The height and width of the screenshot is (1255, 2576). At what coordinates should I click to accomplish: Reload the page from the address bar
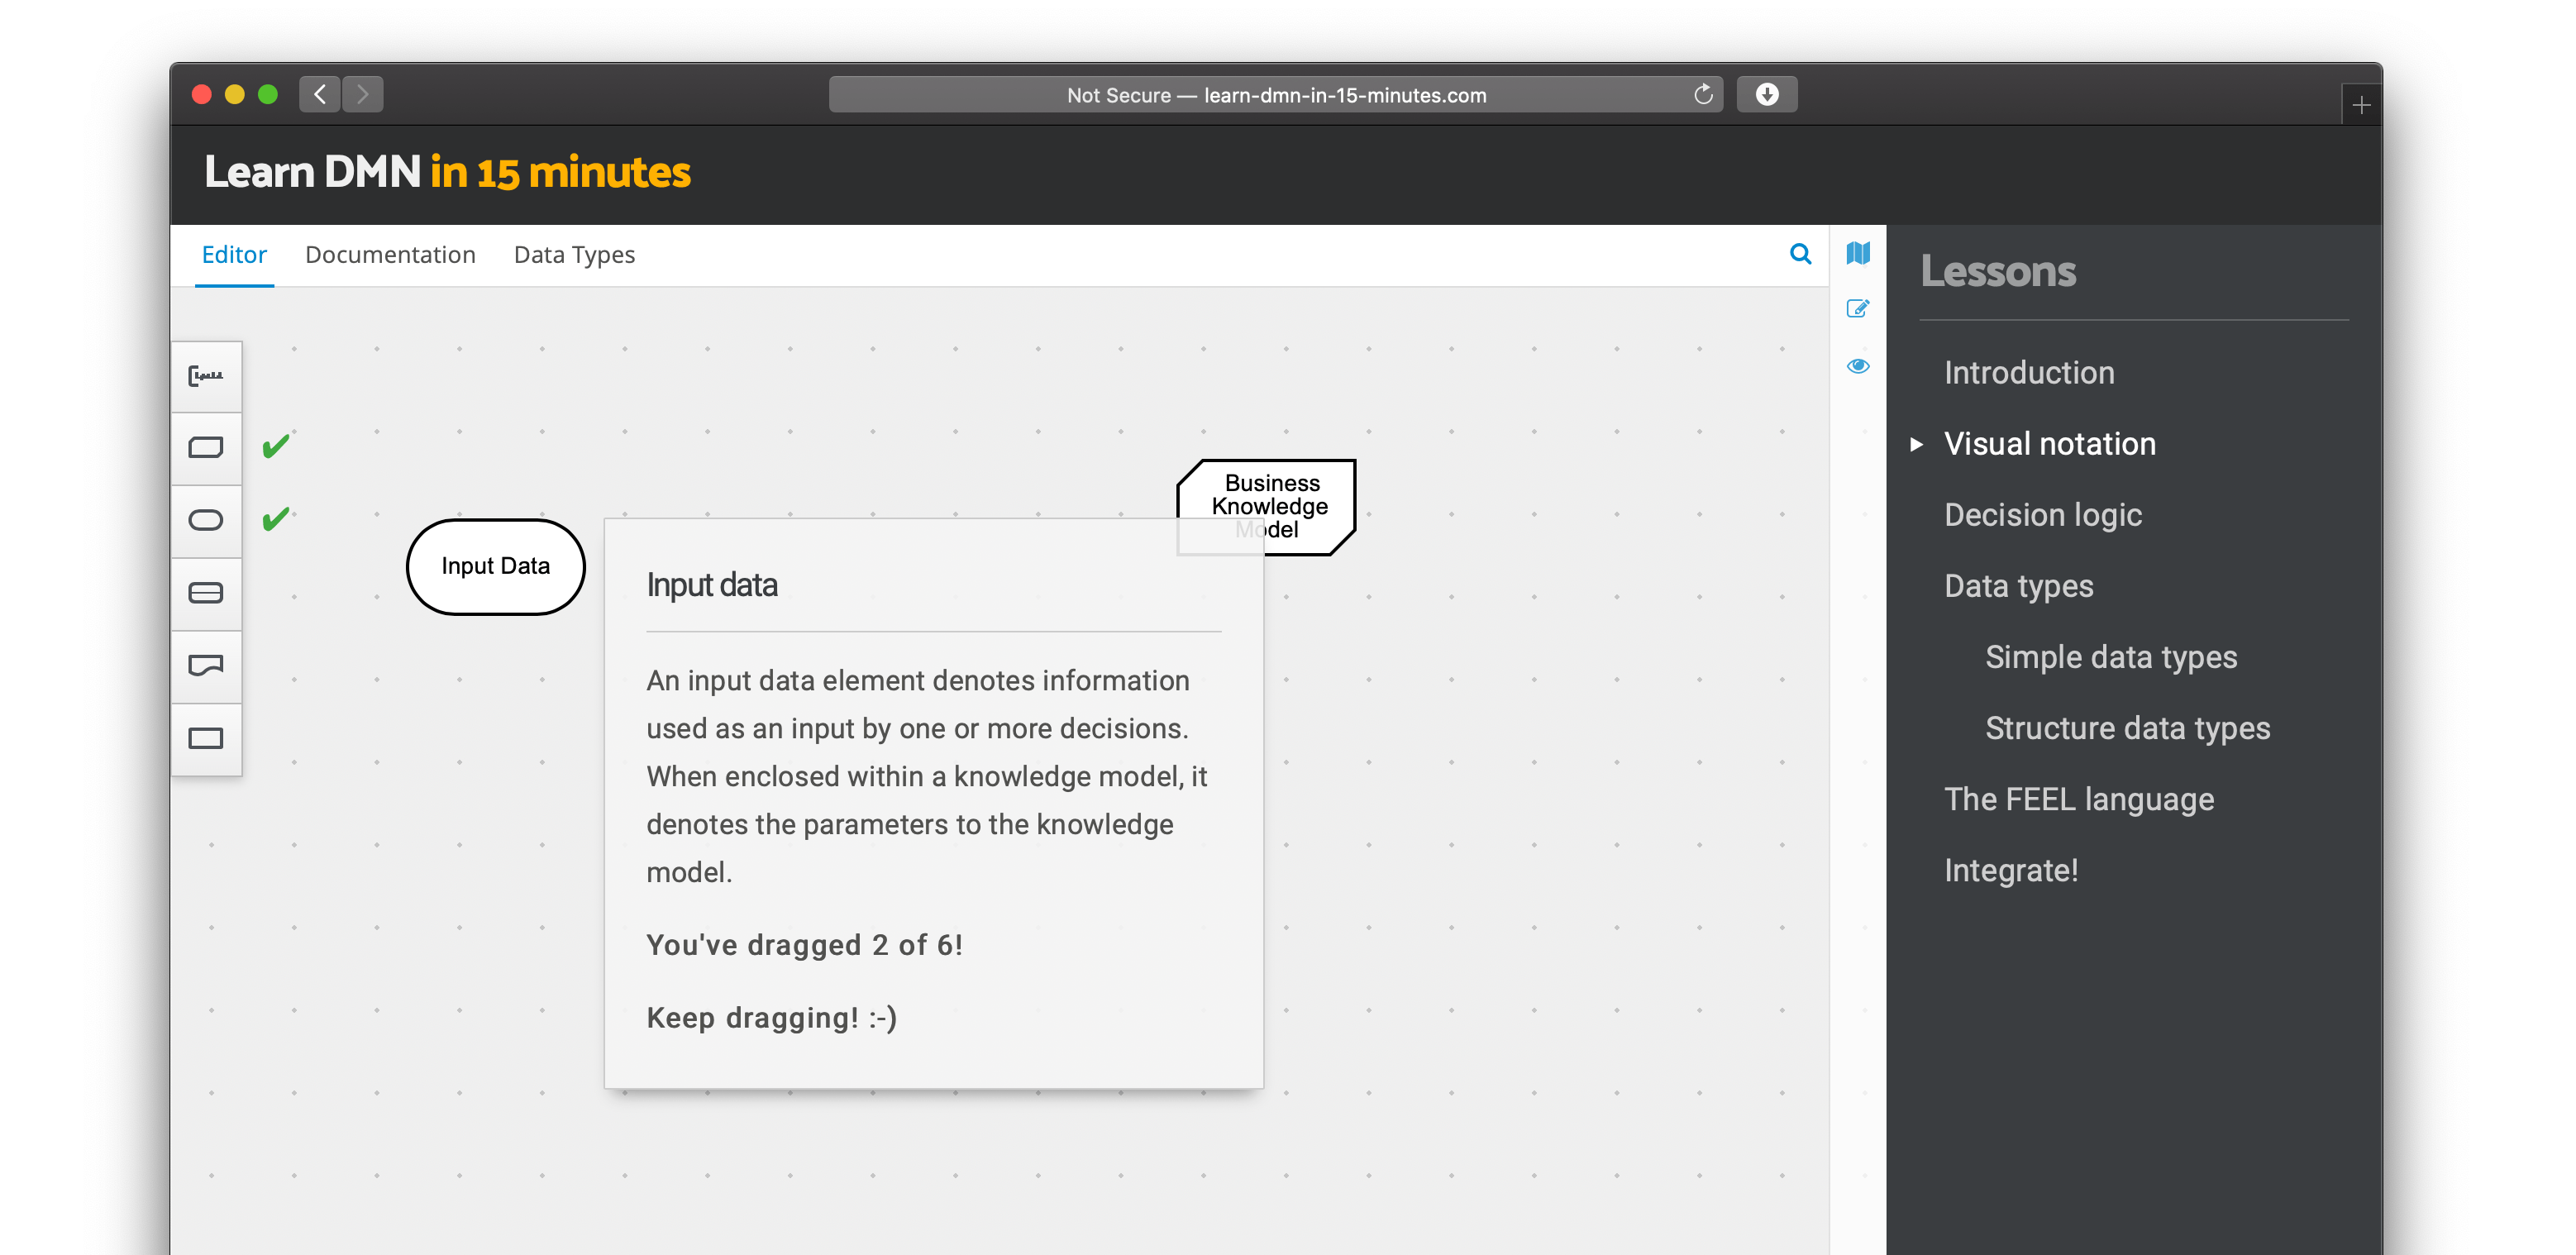1703,95
